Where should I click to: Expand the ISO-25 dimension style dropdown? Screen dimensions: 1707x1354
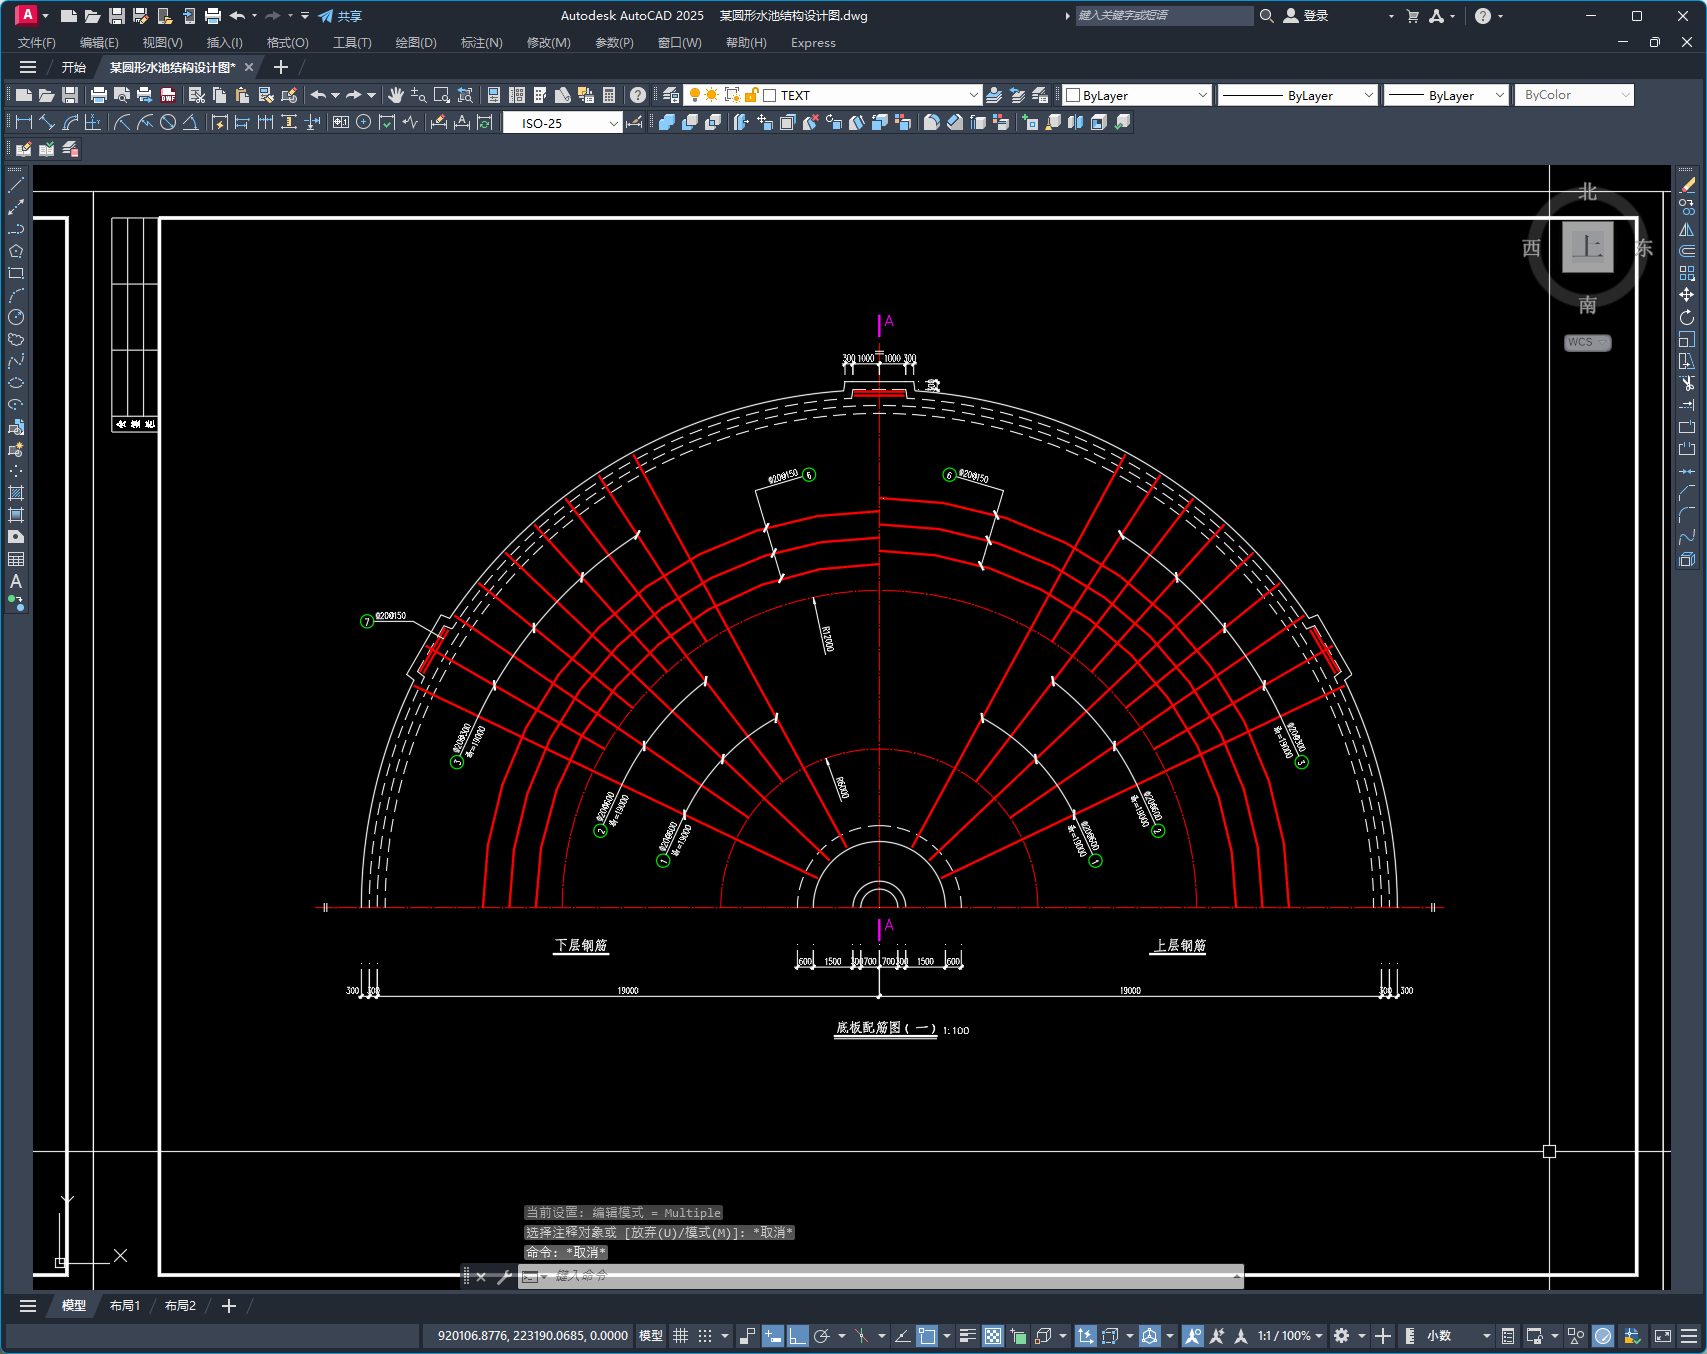coord(613,123)
